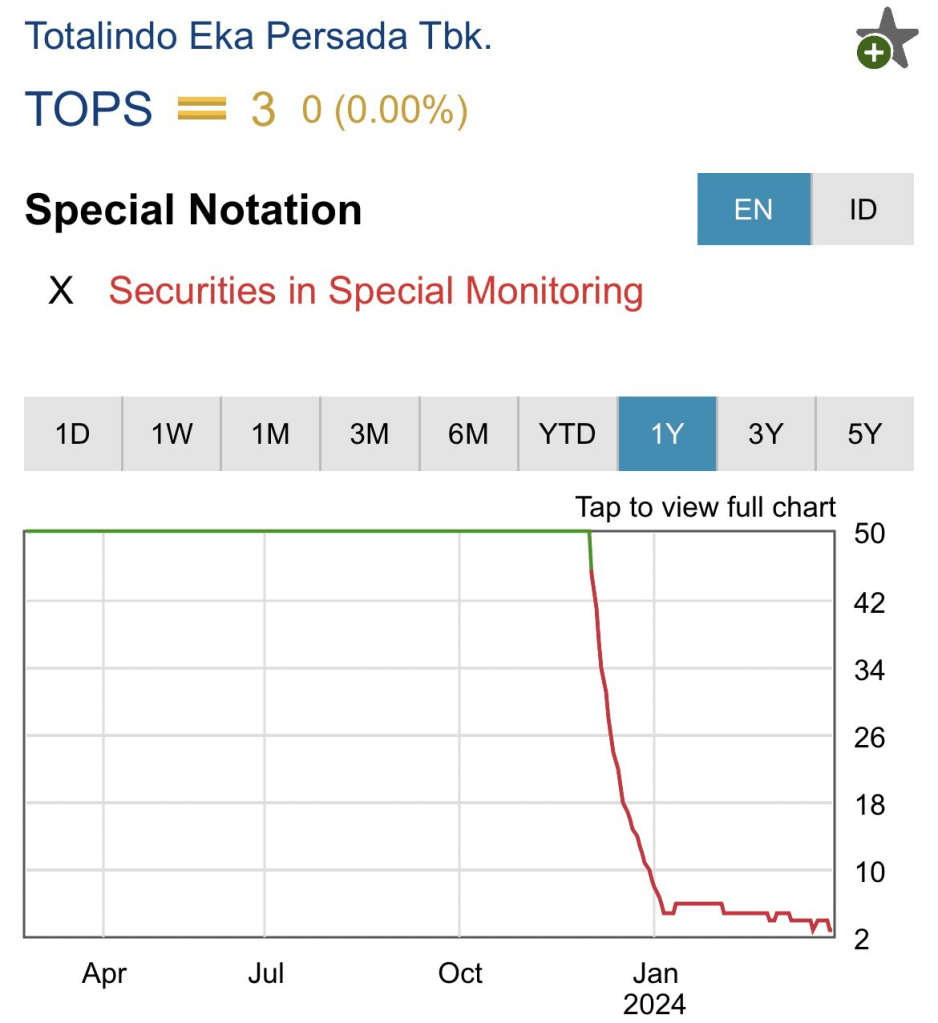The image size is (938, 1023).
Task: Select the 6M chart range
Action: tap(468, 434)
